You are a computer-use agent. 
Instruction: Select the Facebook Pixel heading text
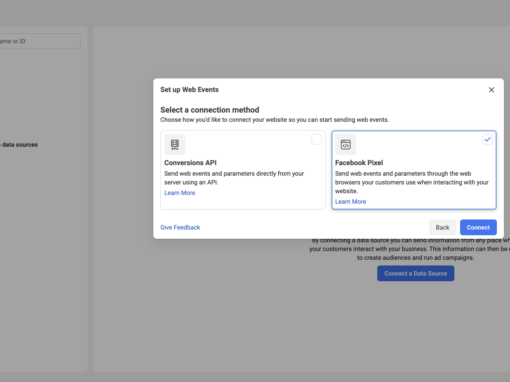click(359, 163)
